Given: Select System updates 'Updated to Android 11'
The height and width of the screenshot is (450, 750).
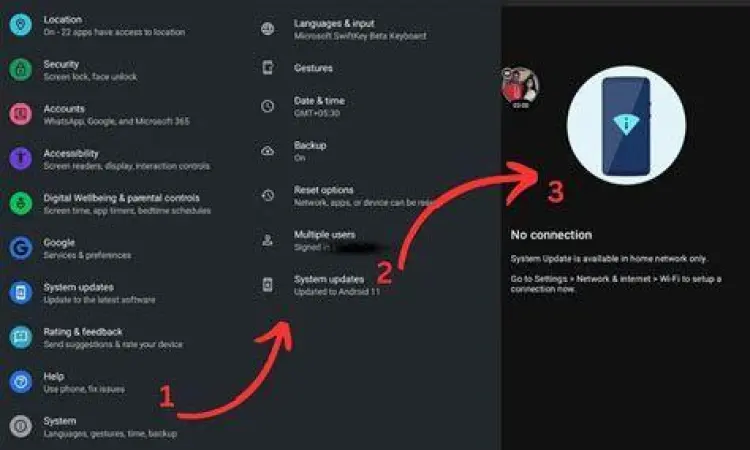Looking at the screenshot, I should click(x=337, y=285).
